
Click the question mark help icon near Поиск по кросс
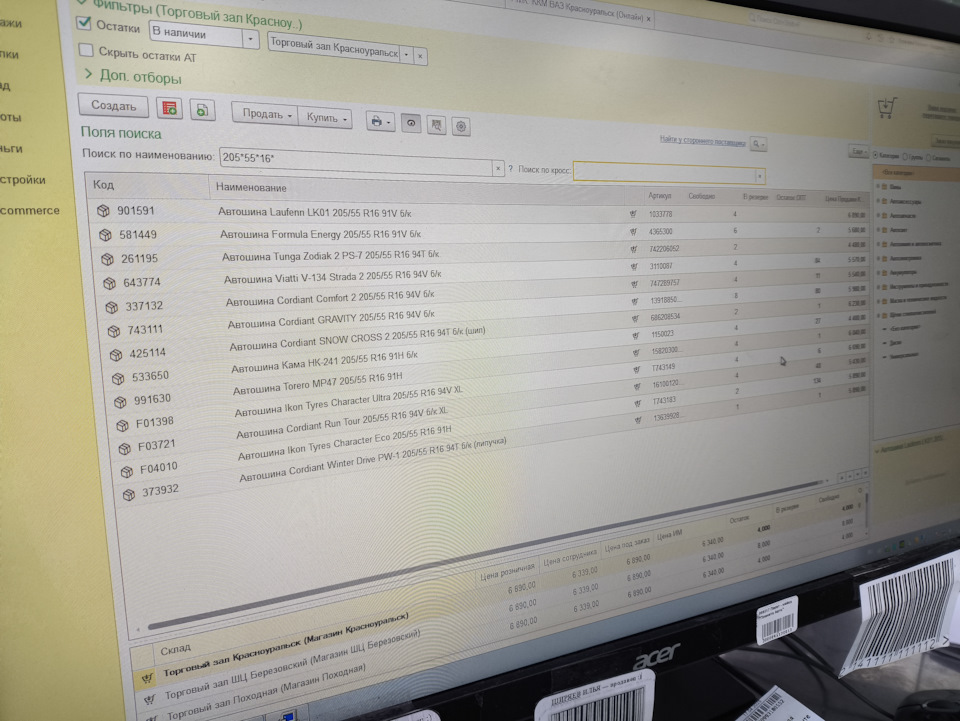tap(510, 168)
